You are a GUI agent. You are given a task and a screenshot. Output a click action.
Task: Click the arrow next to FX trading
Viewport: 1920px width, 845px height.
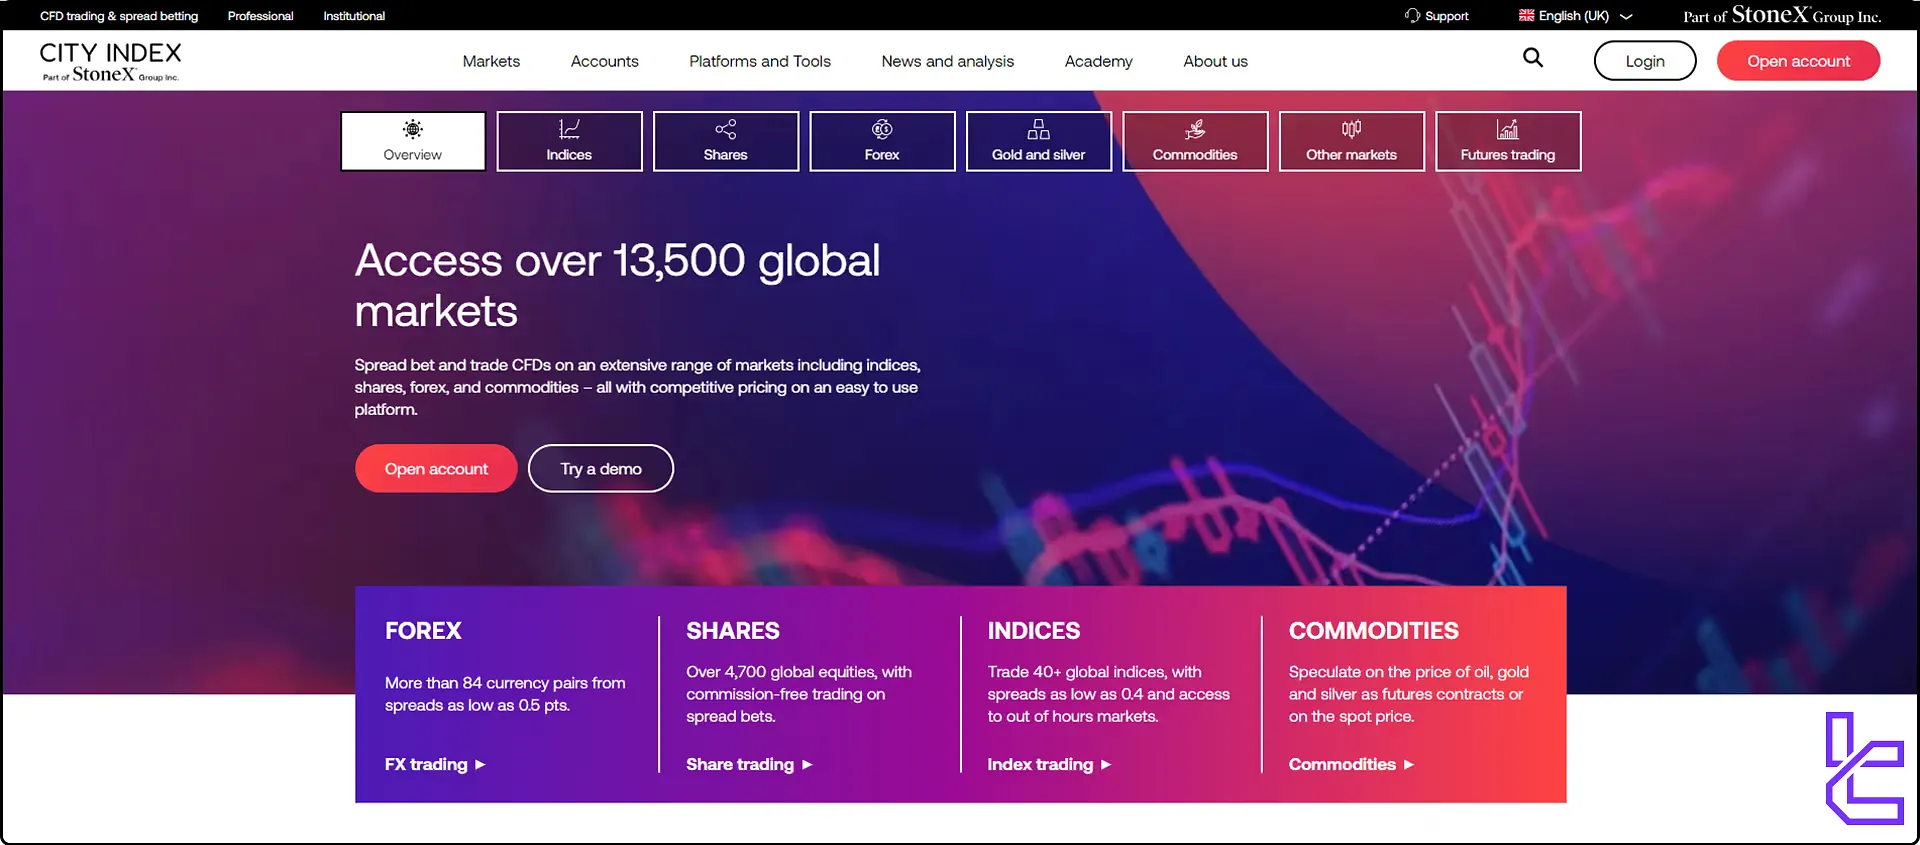[480, 764]
